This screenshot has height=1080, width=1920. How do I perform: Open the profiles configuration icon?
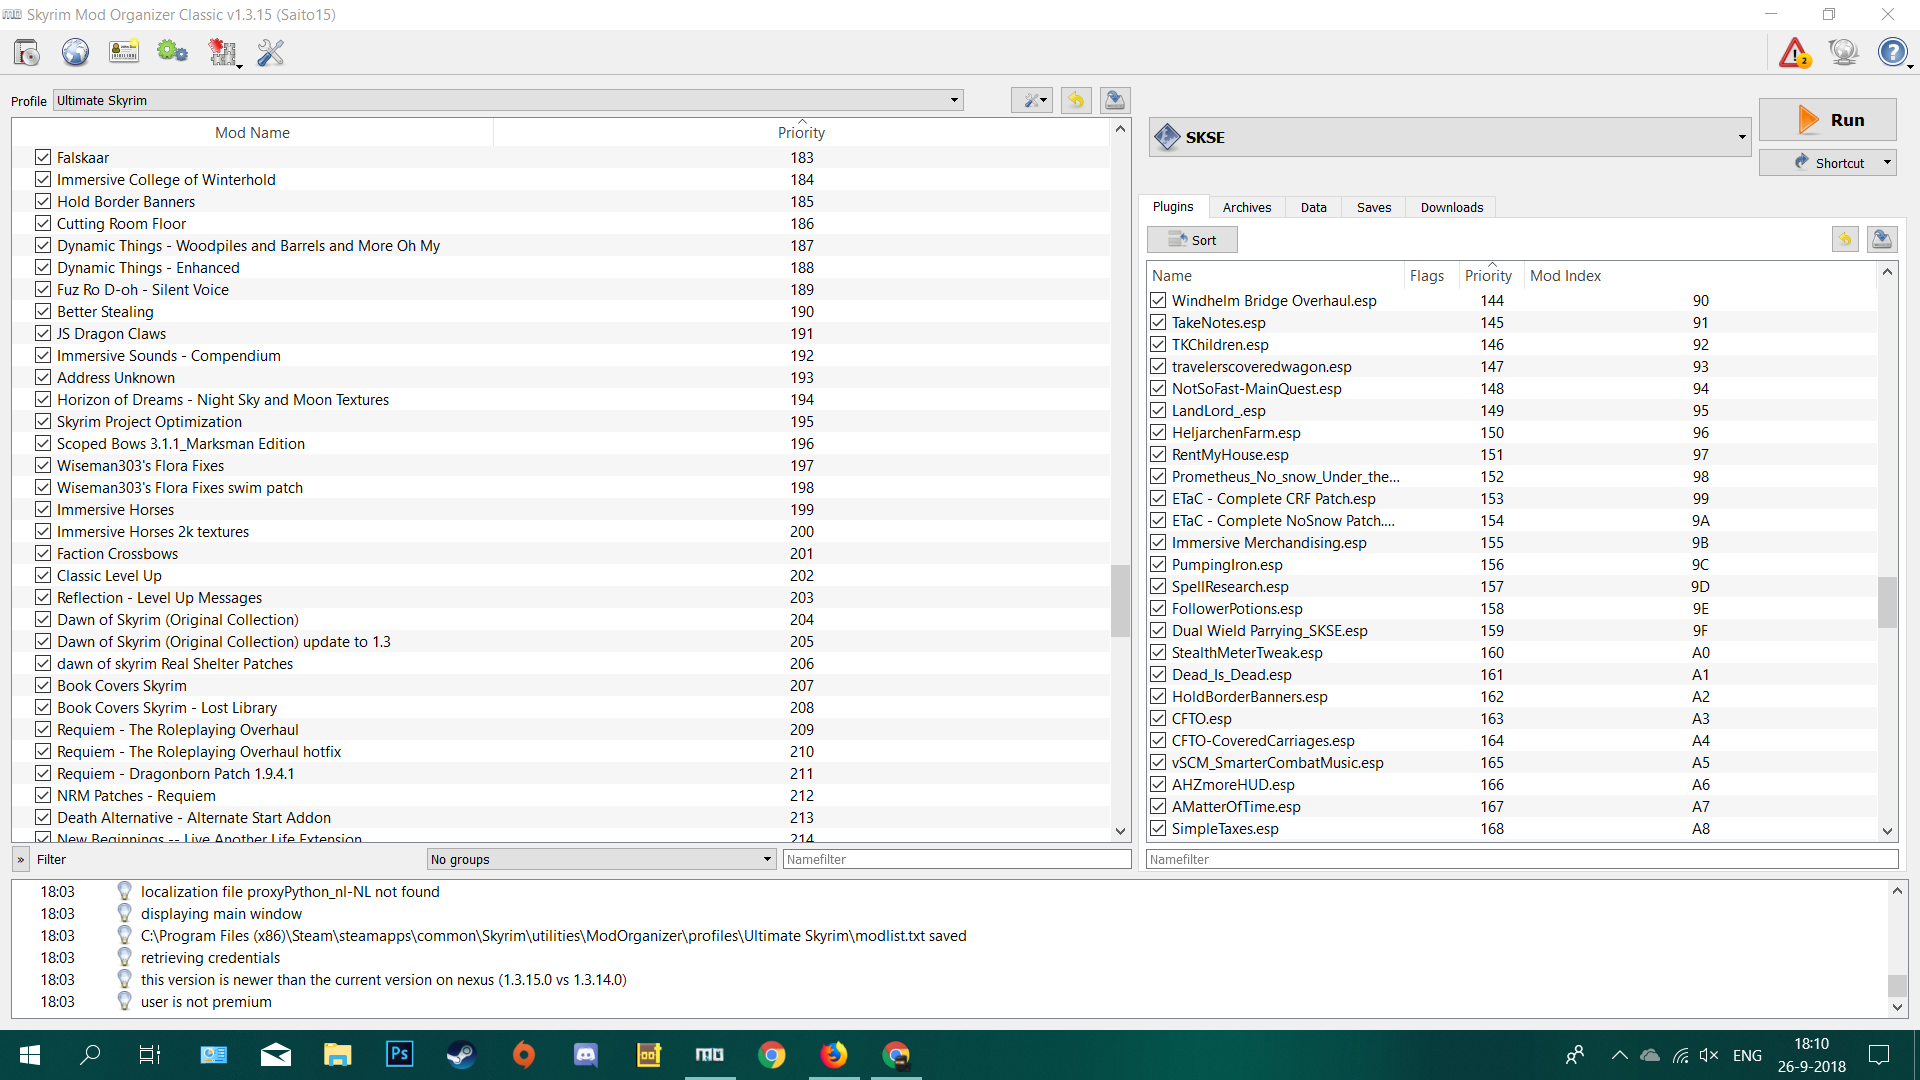(x=124, y=52)
